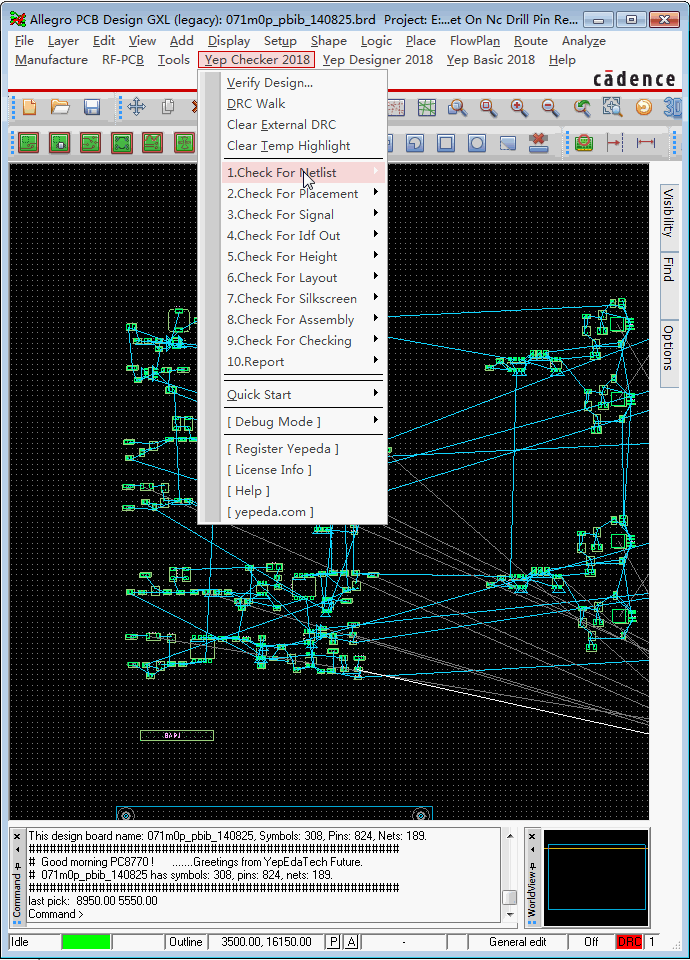This screenshot has height=960, width=690.
Task: Click the Zoom Out minus icon
Action: click(x=550, y=108)
